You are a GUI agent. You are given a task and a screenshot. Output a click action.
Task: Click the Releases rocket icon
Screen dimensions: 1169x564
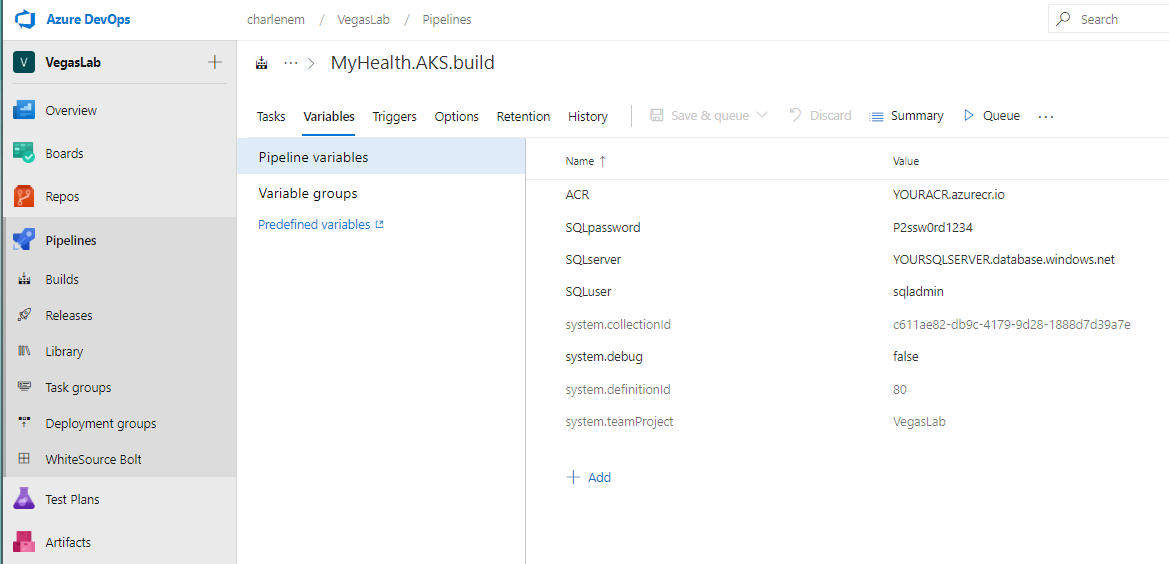pos(24,315)
